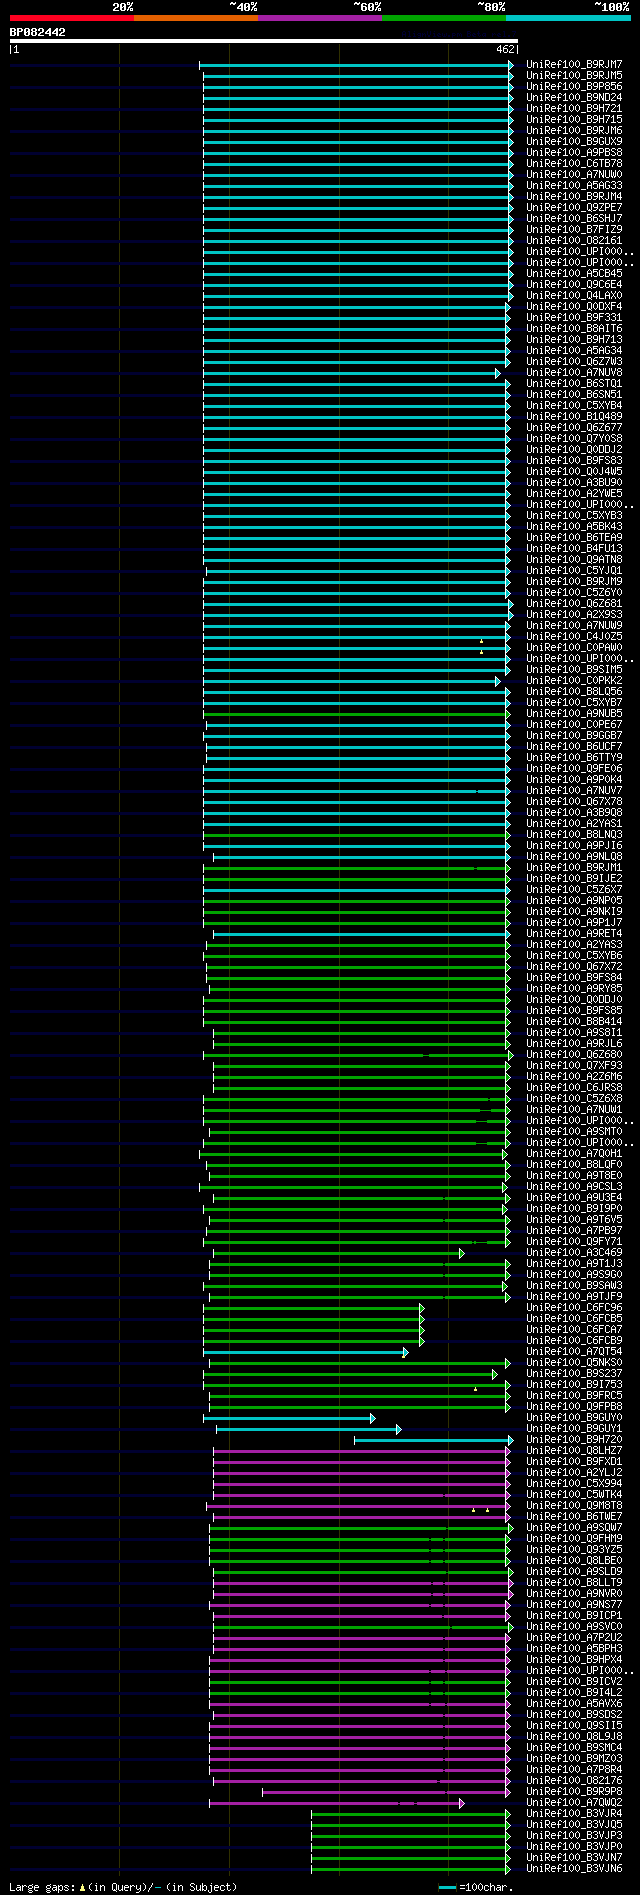Click UniRef100_A3BU90 hit name

(x=574, y=483)
